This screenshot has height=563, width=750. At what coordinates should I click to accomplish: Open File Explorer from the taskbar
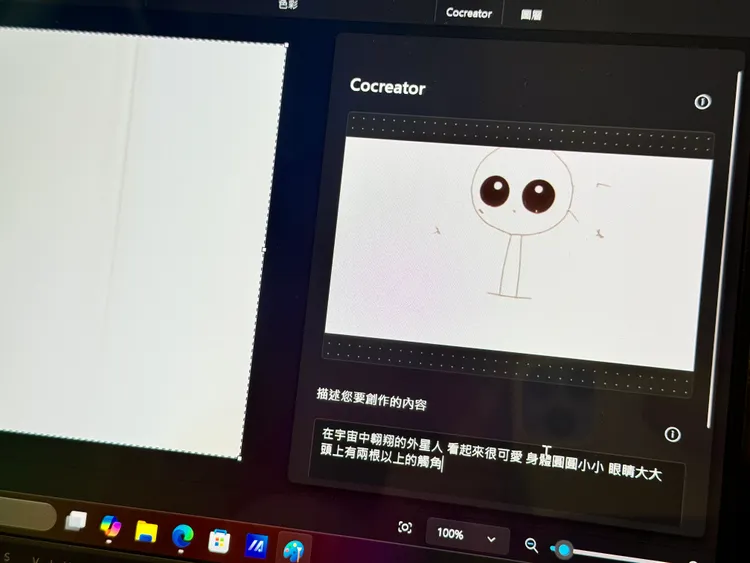[146, 531]
